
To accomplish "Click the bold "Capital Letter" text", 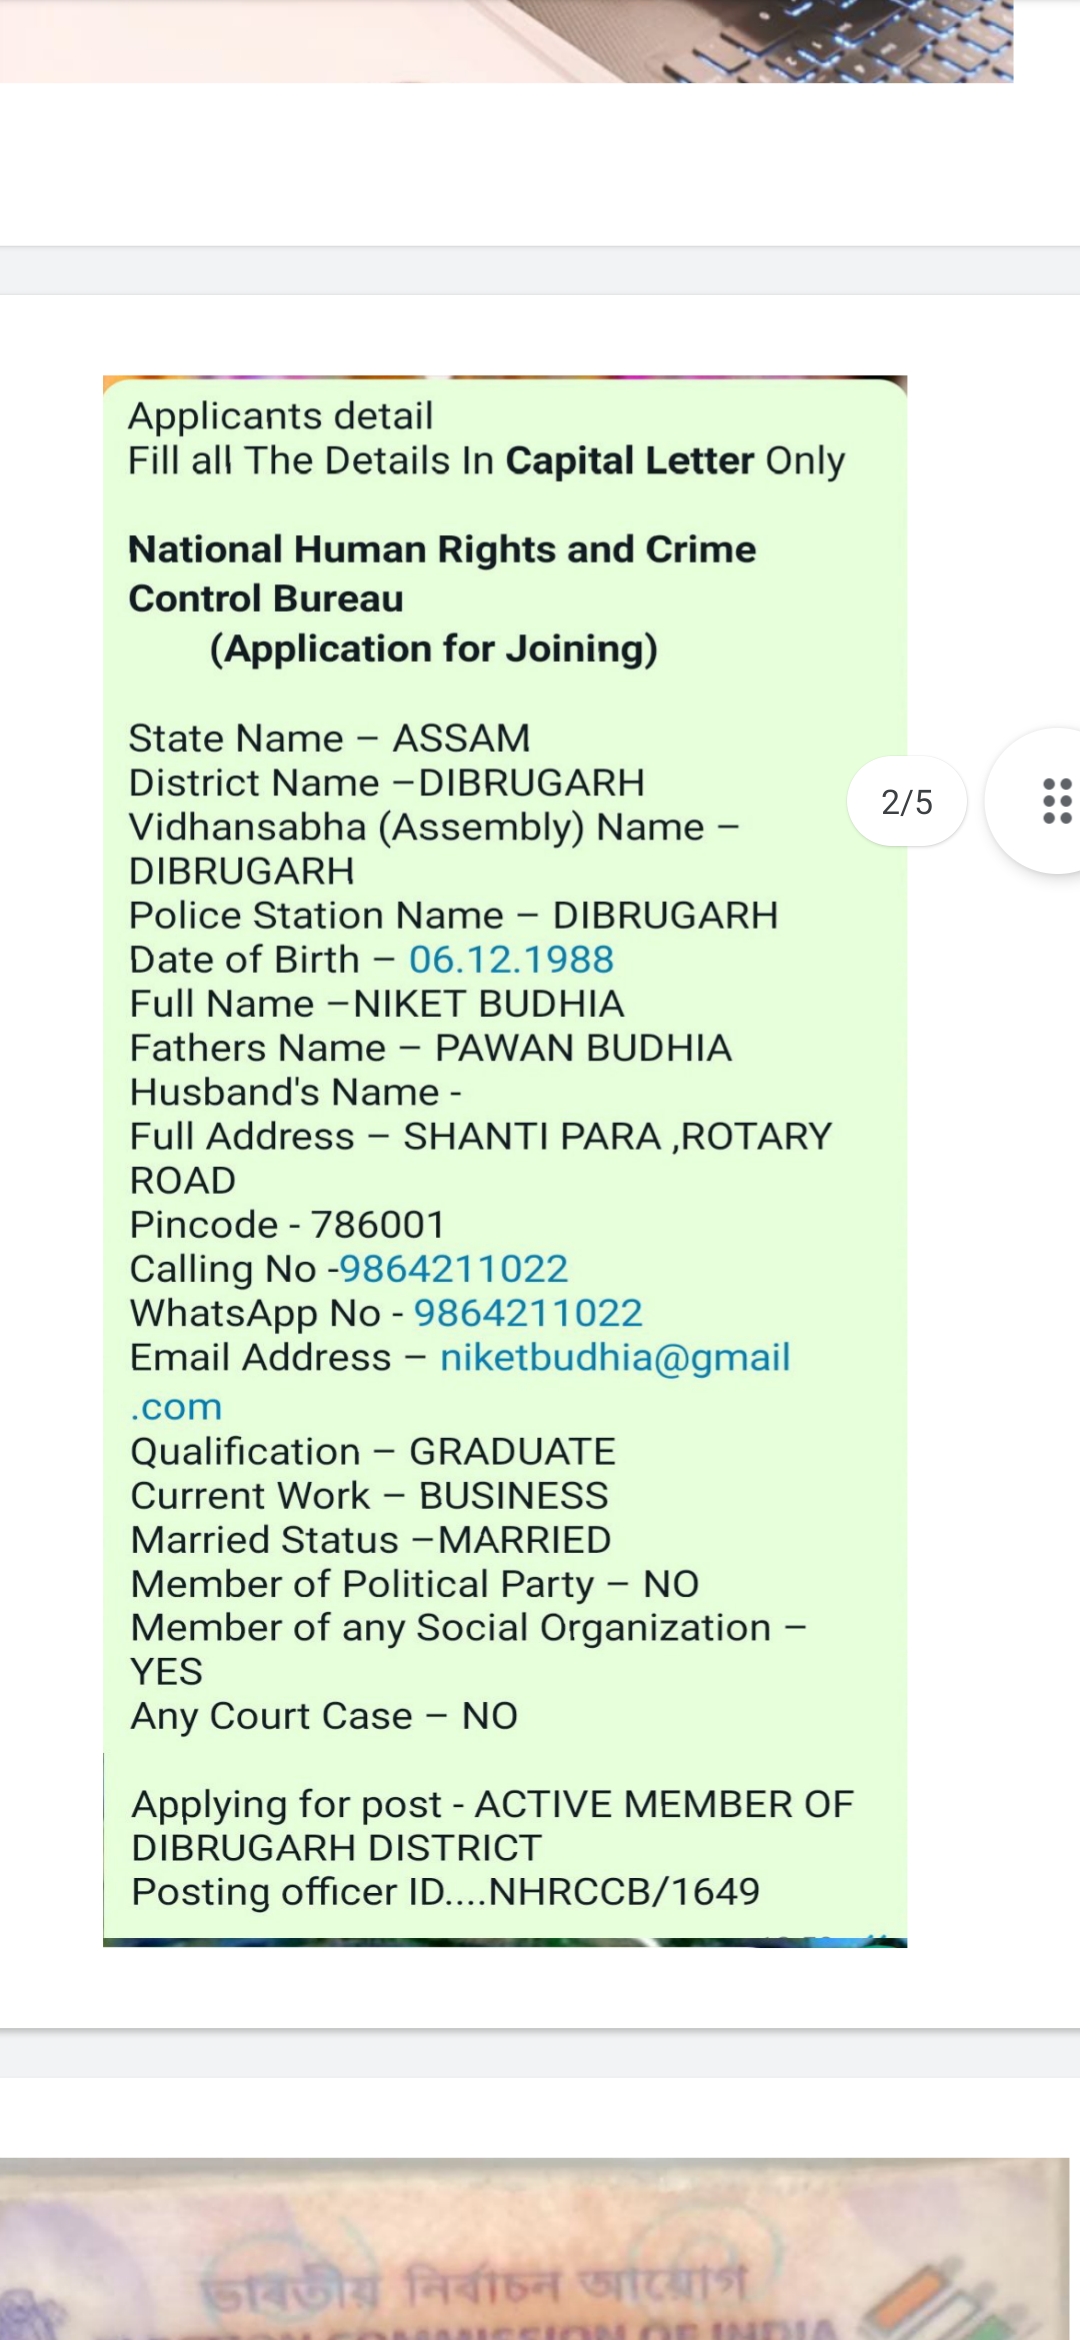I will (x=629, y=461).
